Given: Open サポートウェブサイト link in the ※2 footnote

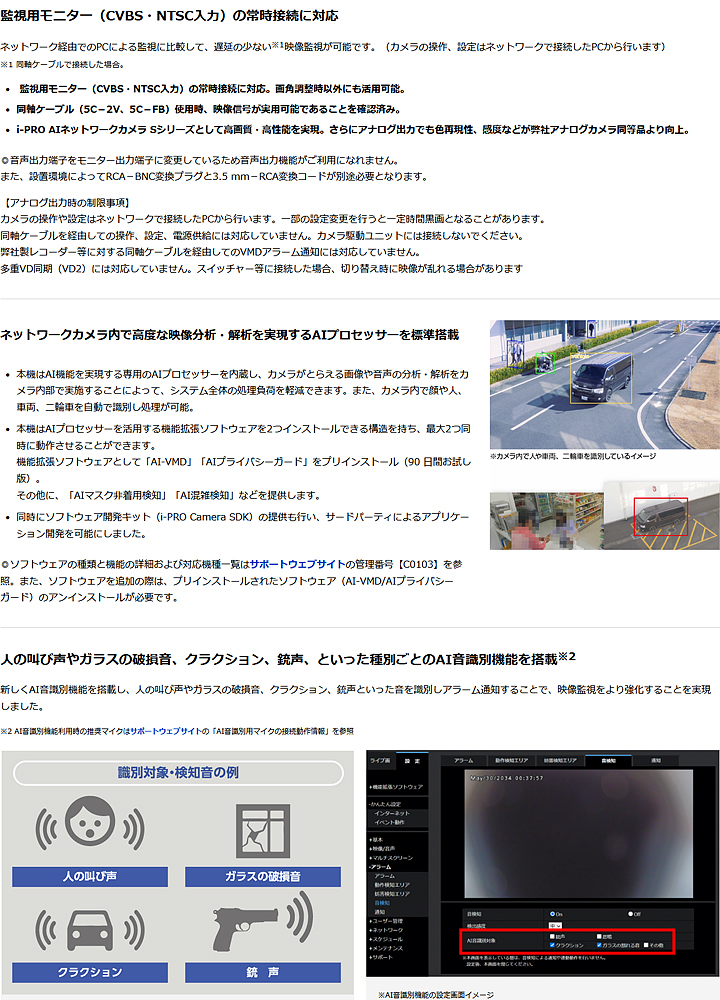Looking at the screenshot, I should point(166,732).
